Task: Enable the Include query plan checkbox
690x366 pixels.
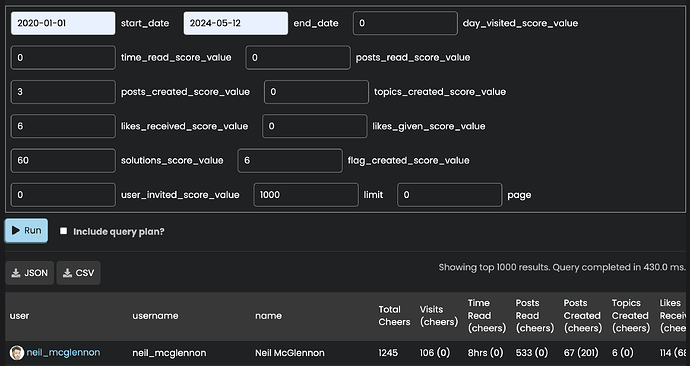Action: [x=64, y=231]
